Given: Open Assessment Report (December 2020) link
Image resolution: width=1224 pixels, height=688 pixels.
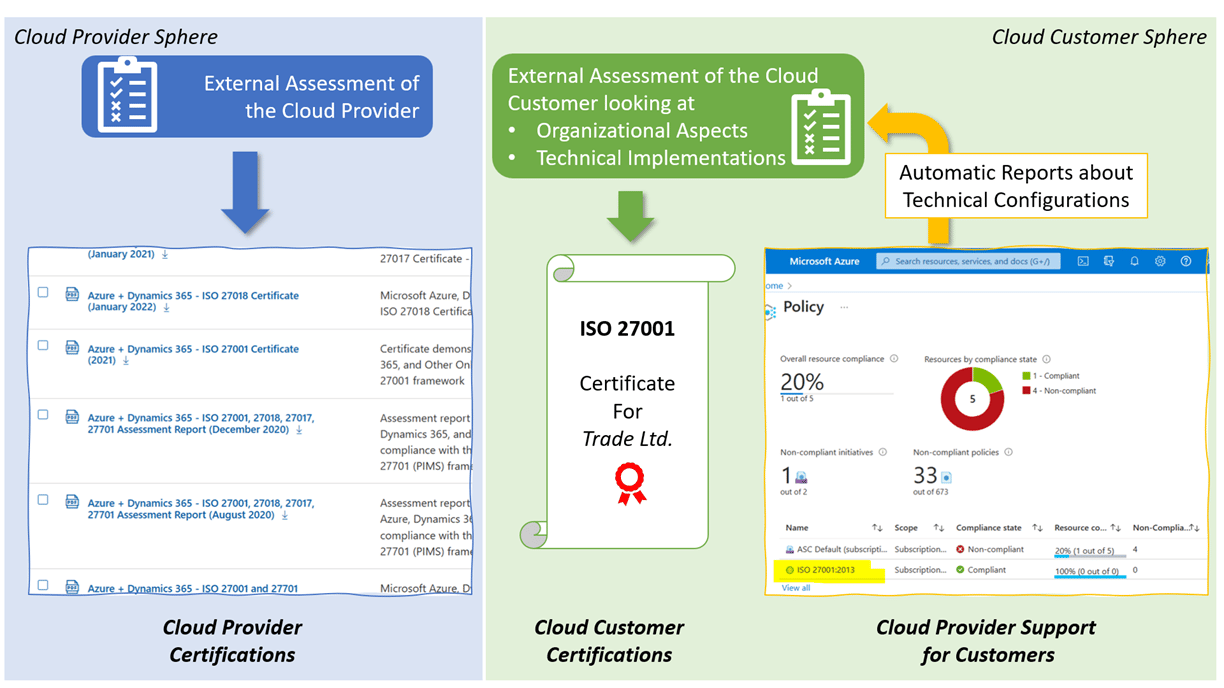Looking at the screenshot, I should click(x=201, y=424).
